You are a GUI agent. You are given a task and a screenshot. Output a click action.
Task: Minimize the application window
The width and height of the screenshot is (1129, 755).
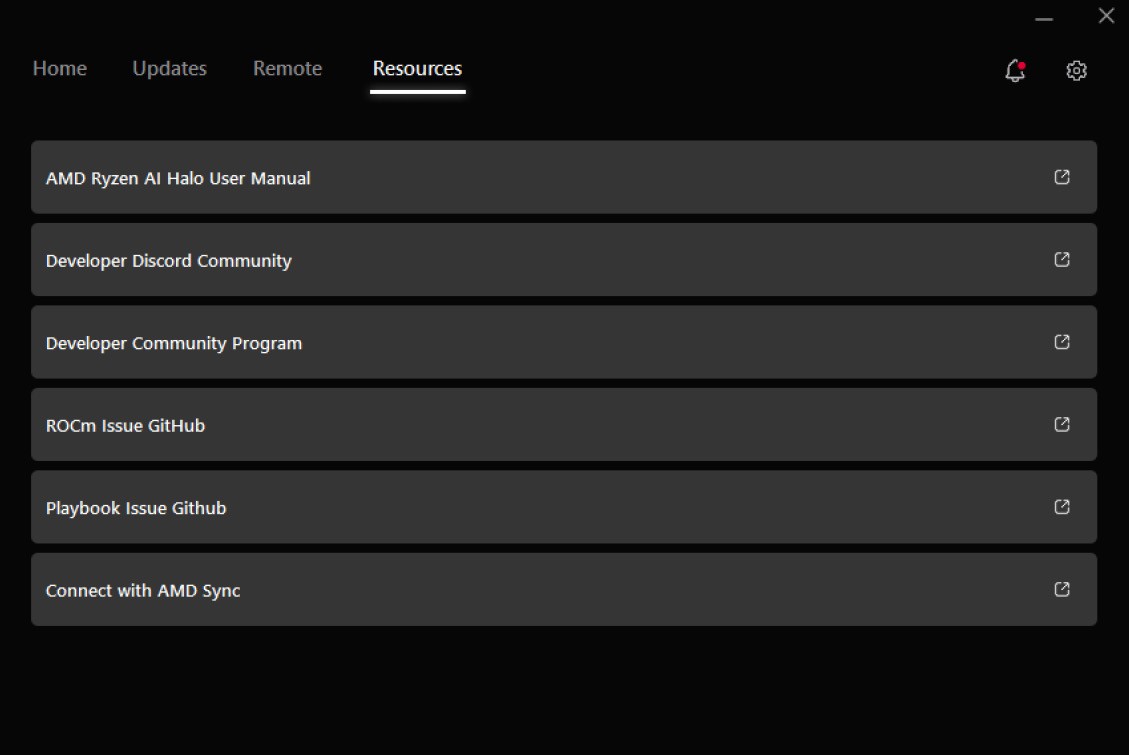[1044, 19]
